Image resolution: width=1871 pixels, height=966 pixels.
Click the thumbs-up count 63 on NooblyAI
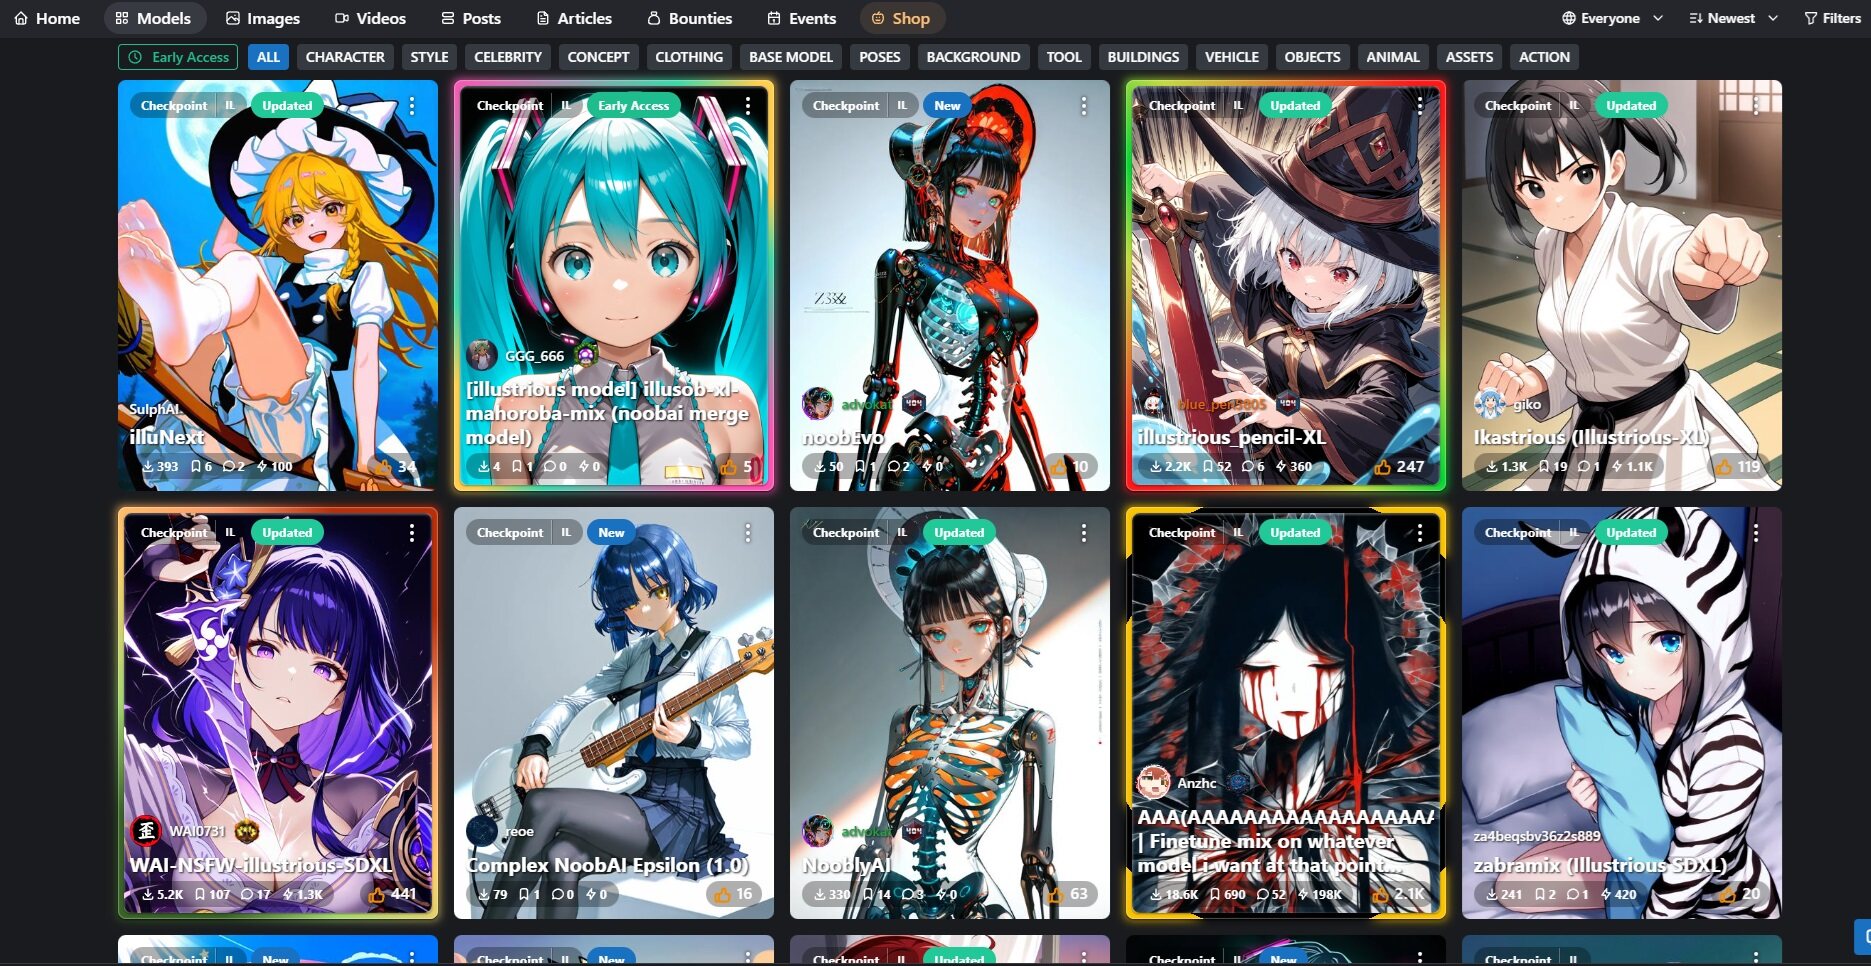pyautogui.click(x=1068, y=894)
